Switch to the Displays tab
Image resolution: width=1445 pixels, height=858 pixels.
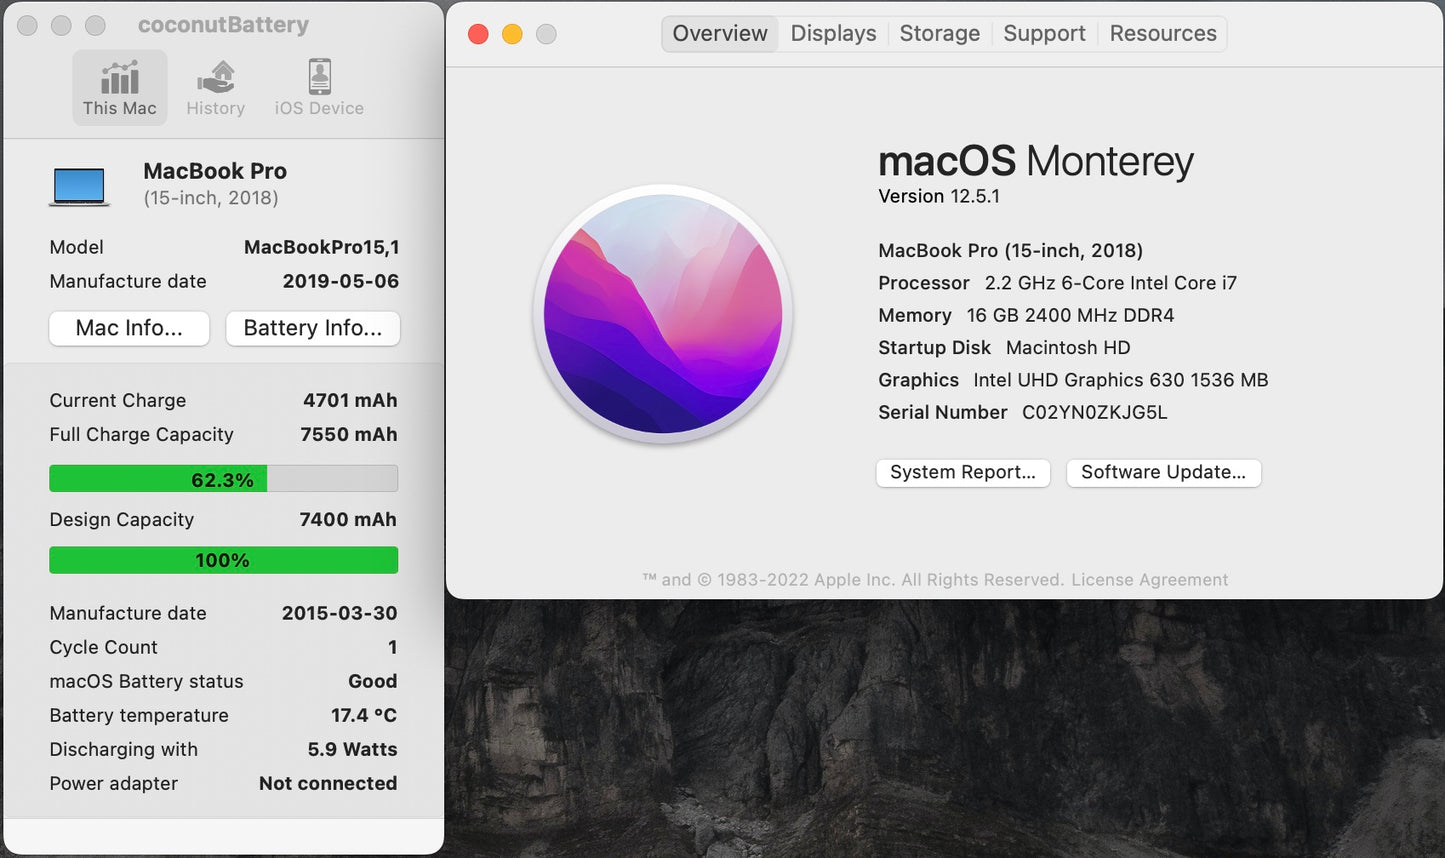833,33
